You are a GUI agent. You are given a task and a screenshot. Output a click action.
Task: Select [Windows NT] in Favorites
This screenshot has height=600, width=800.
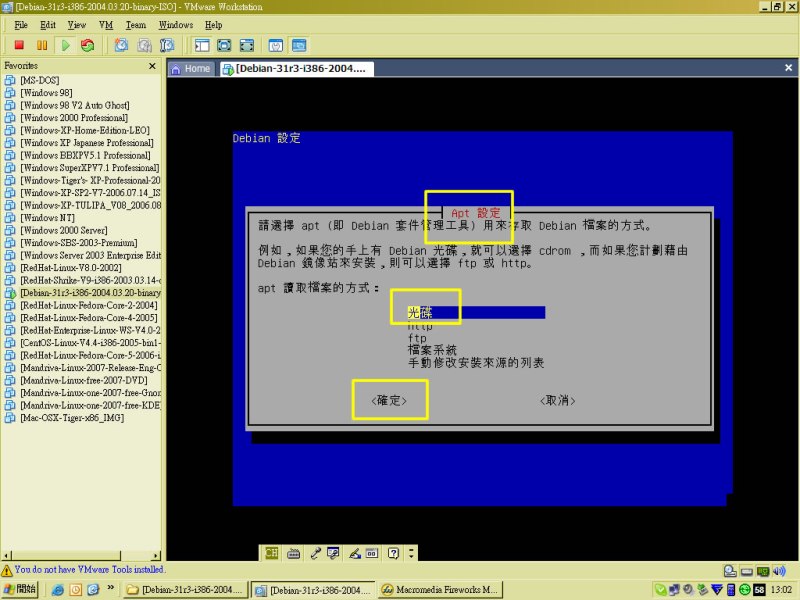(47, 218)
